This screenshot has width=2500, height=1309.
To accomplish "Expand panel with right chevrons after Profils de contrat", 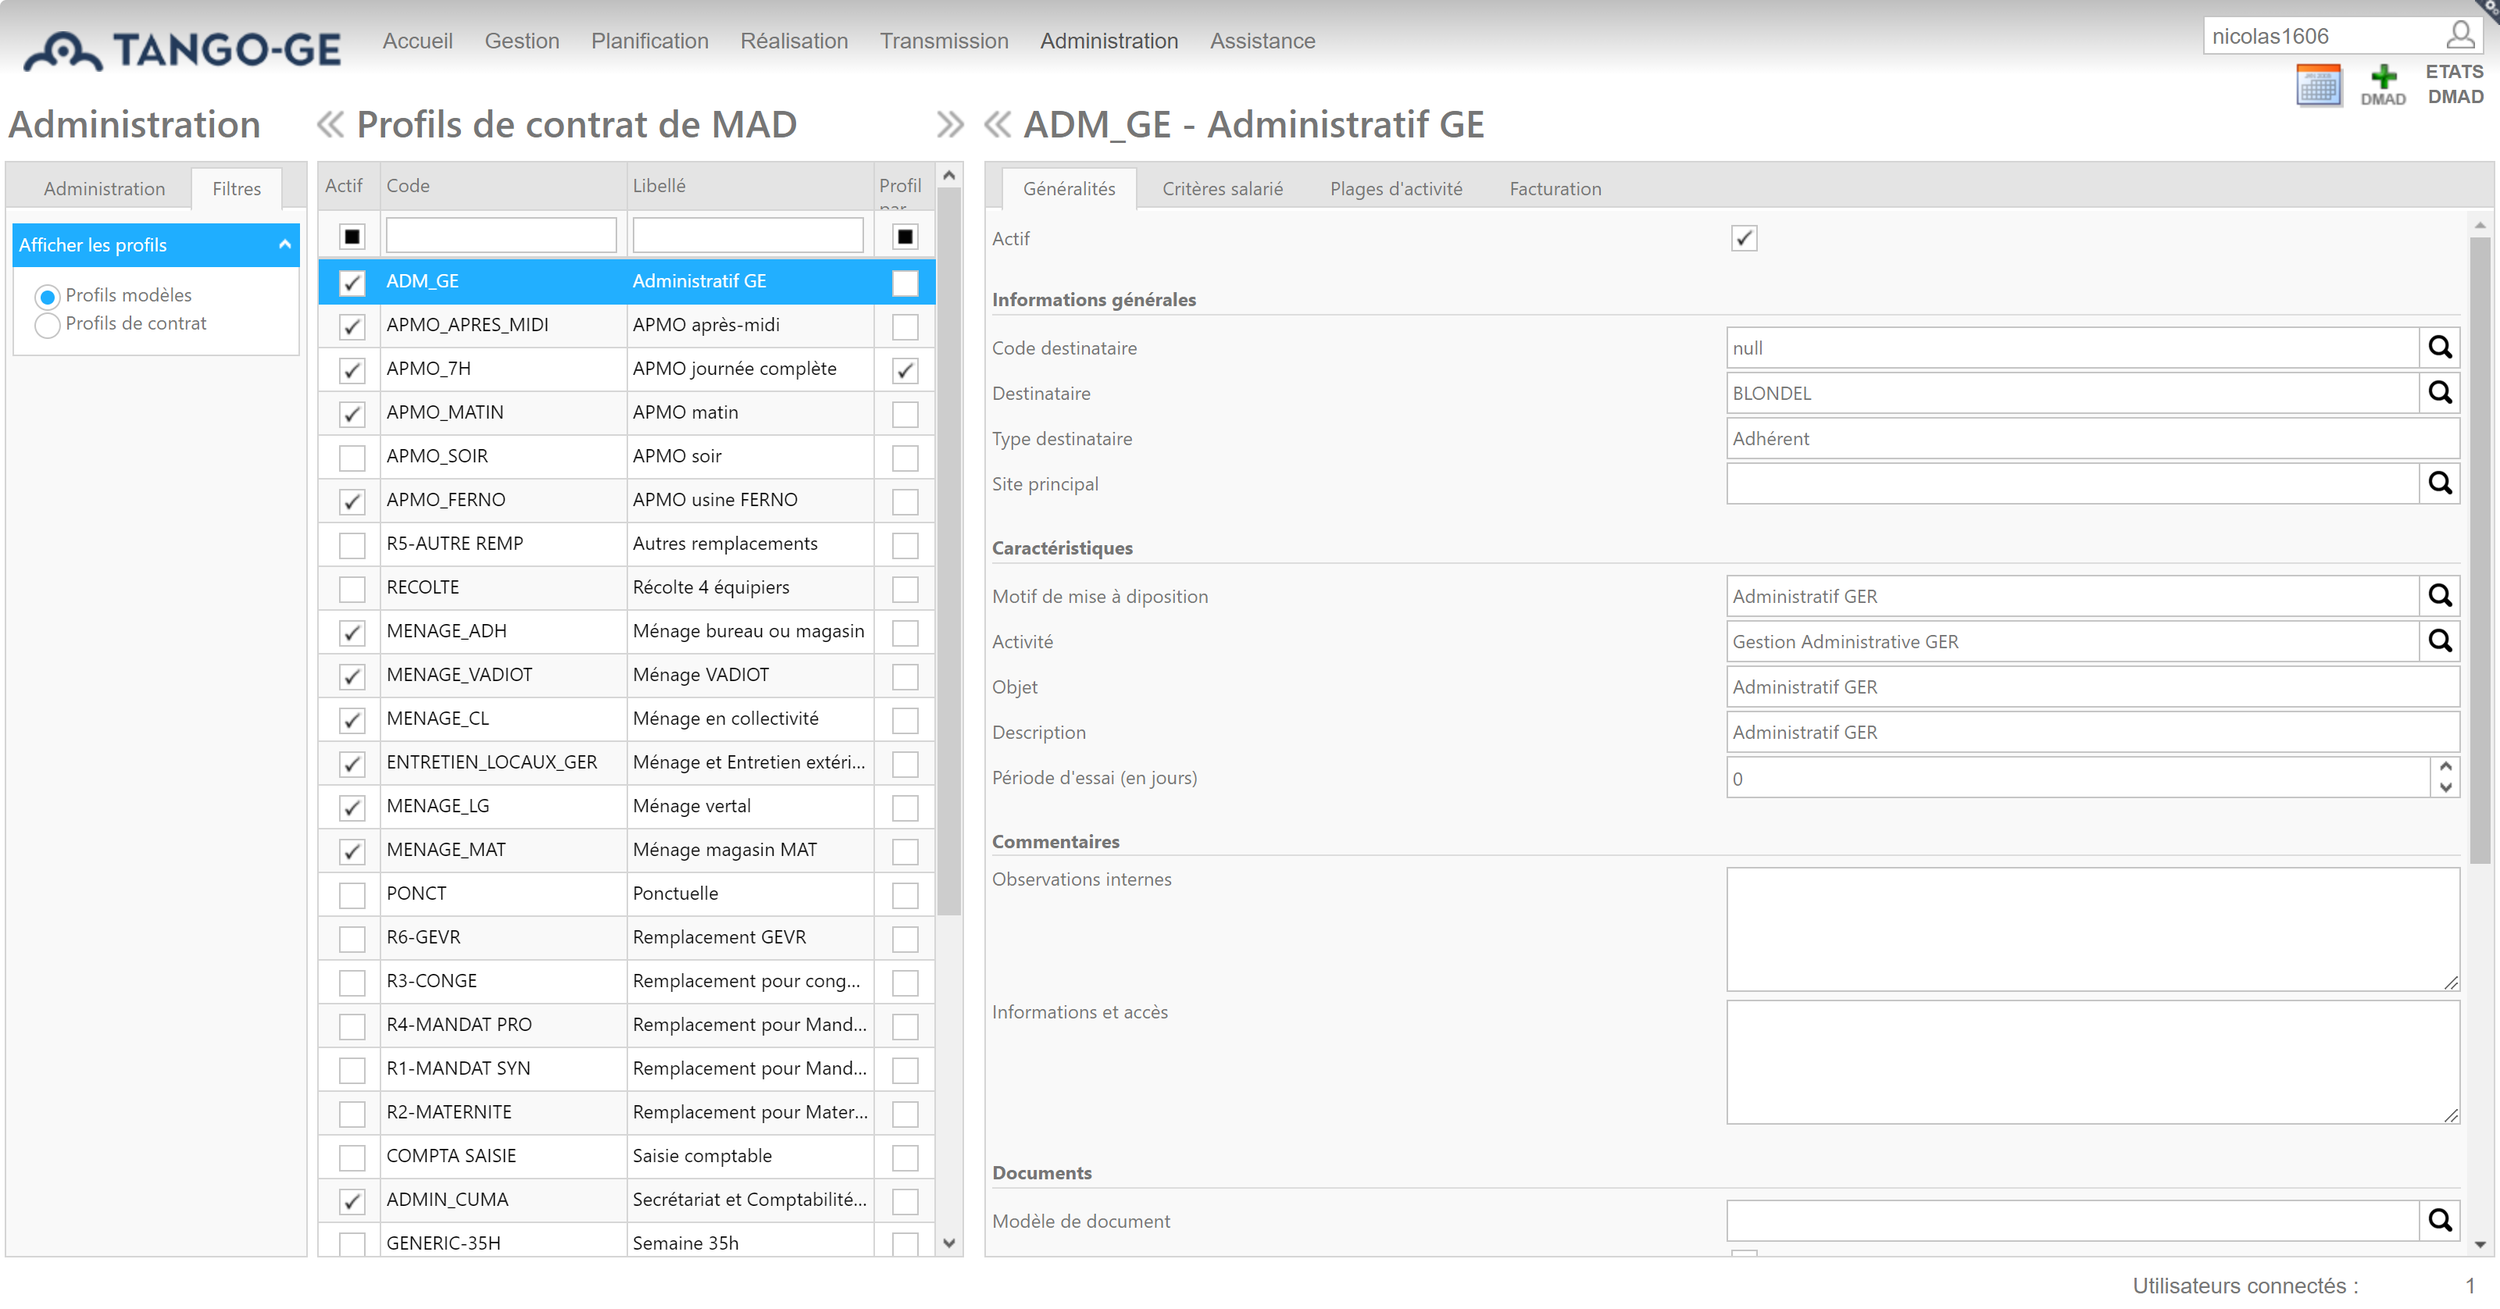I will tap(950, 125).
